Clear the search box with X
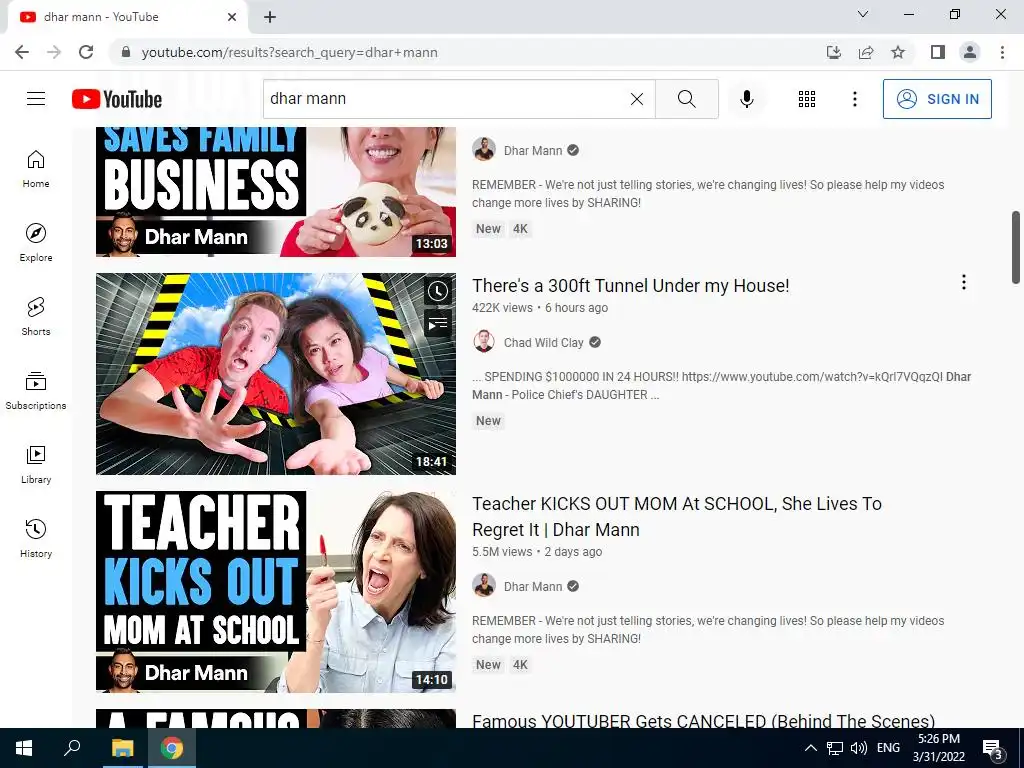This screenshot has width=1024, height=768. pyautogui.click(x=637, y=99)
